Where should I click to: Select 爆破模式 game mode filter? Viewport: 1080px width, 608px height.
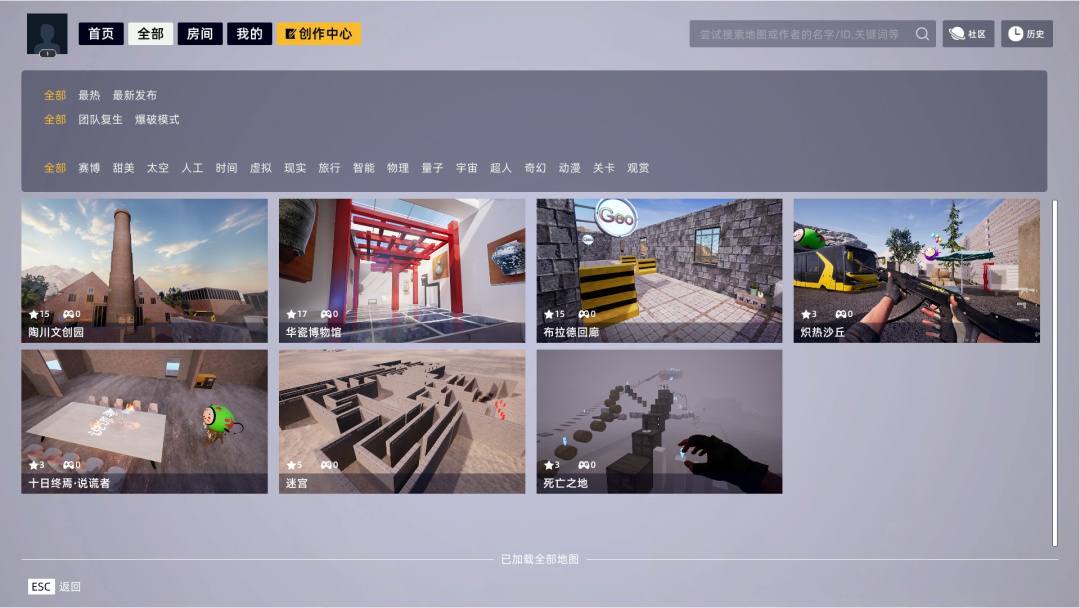tap(157, 119)
